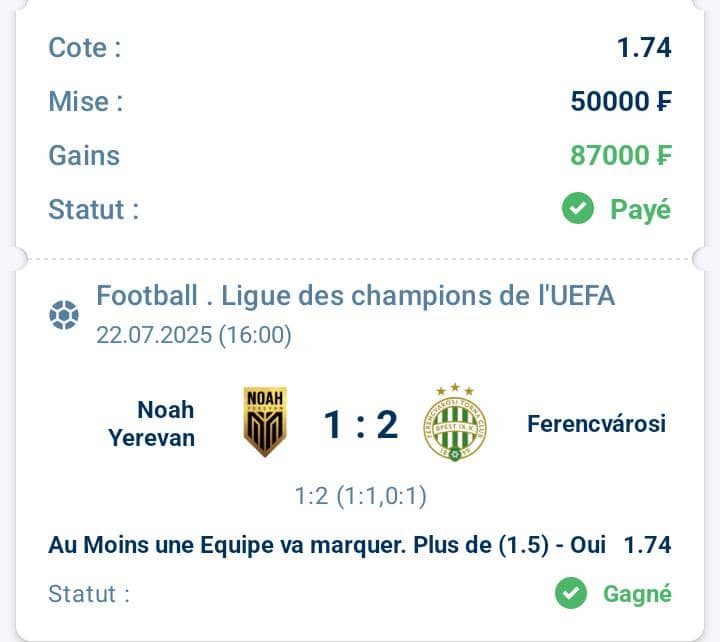
Task: Click the 1 : 2 final score
Action: [x=360, y=425]
